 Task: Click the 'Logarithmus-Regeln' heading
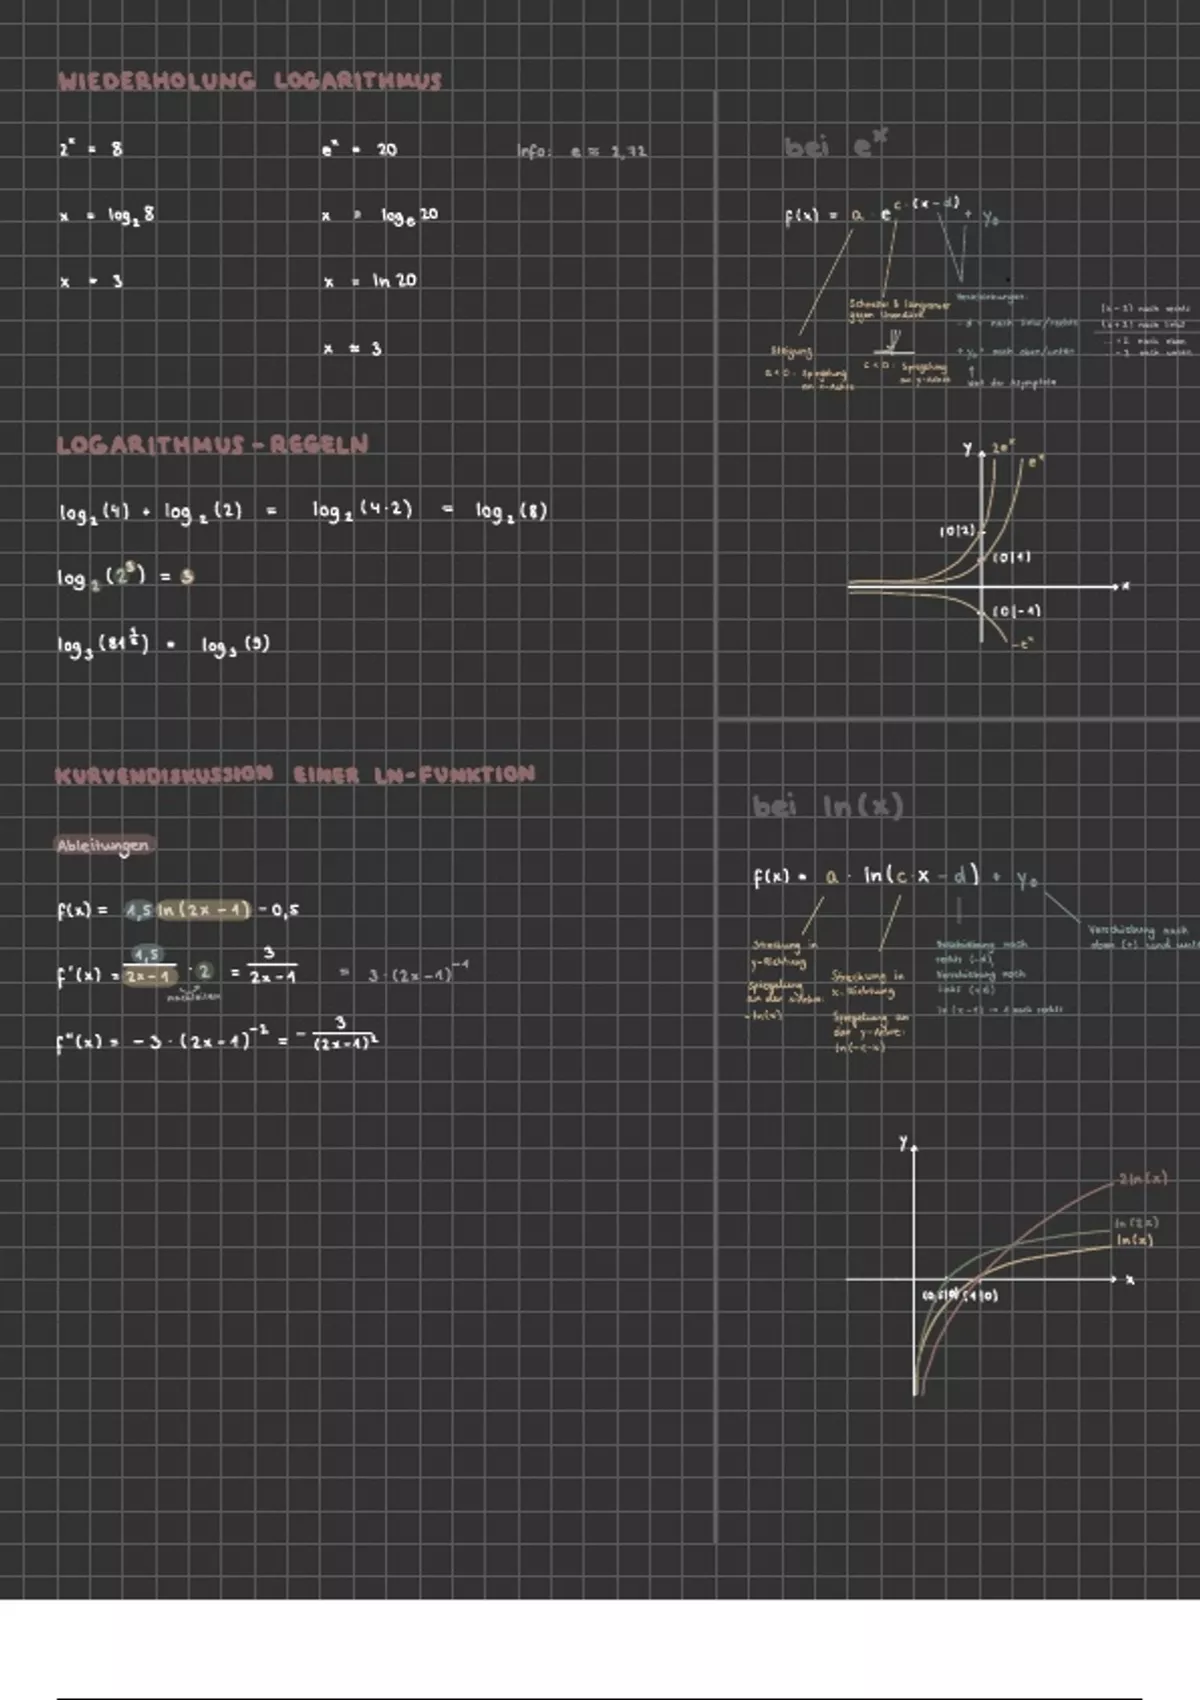click(212, 444)
